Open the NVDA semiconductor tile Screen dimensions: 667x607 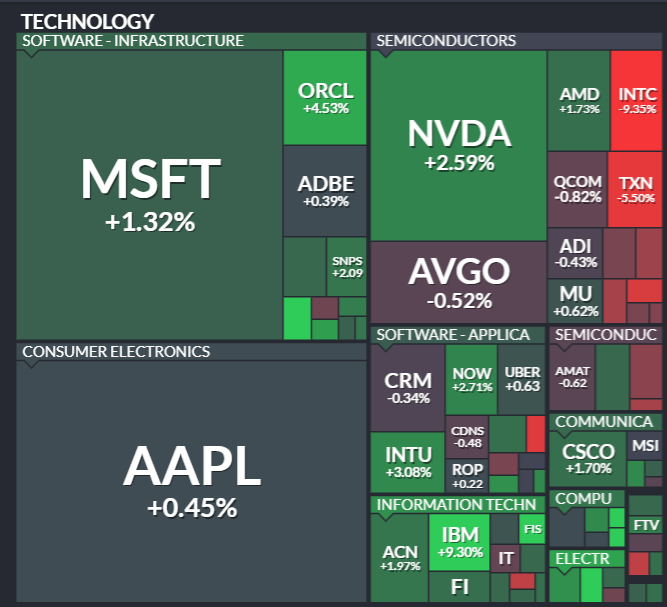[458, 144]
